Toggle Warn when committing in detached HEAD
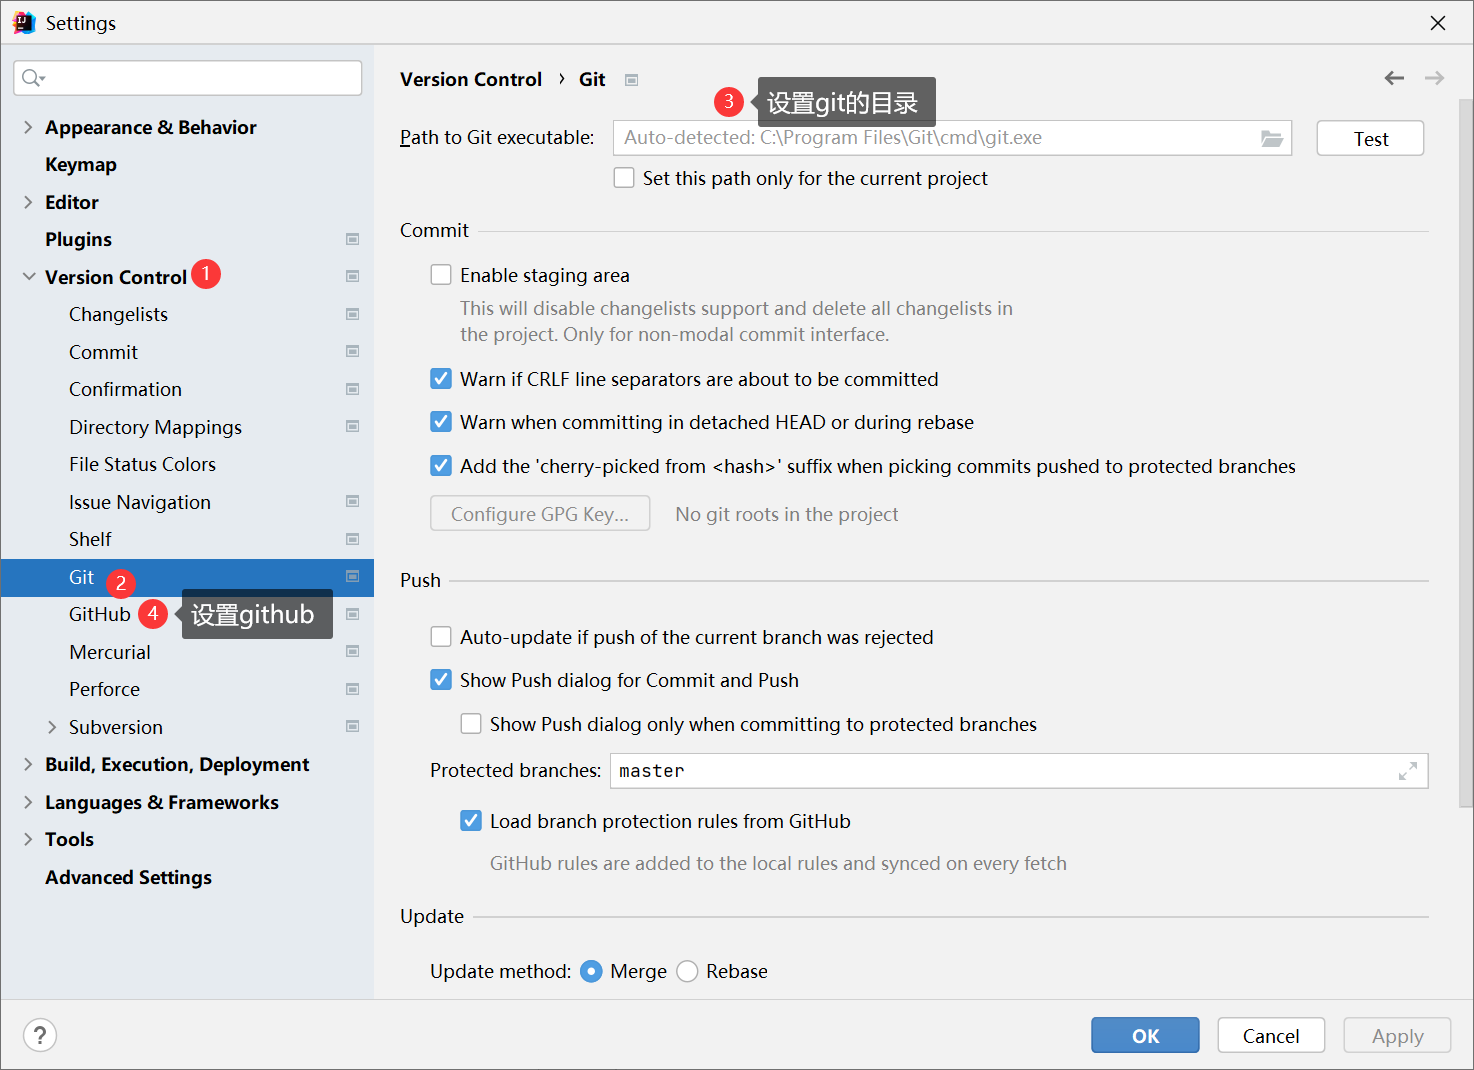 pyautogui.click(x=441, y=422)
